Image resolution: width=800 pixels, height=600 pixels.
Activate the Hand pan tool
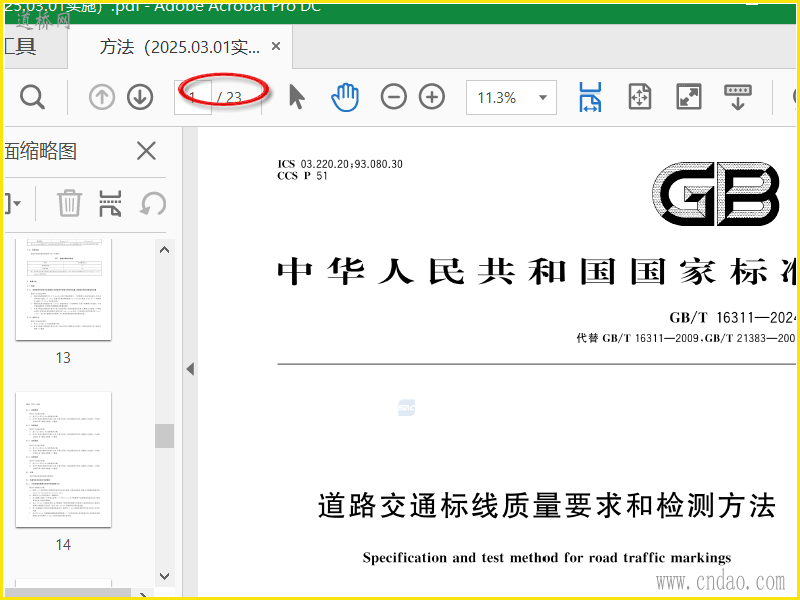(345, 97)
